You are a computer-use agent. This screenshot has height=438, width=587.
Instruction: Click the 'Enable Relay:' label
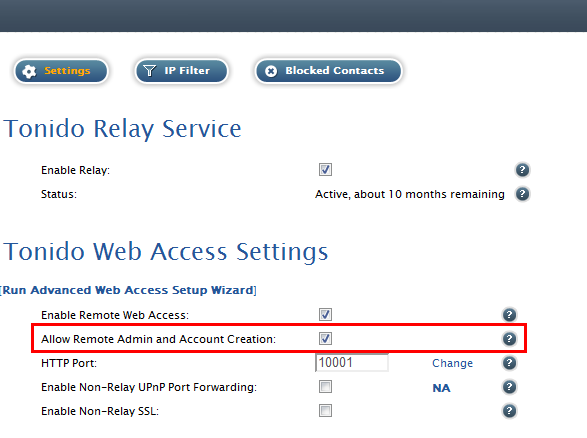click(75, 170)
